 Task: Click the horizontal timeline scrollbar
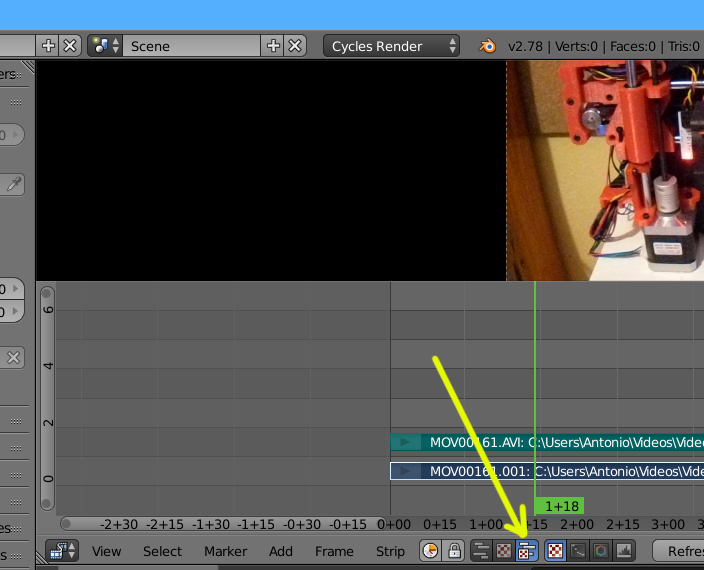pos(223,524)
